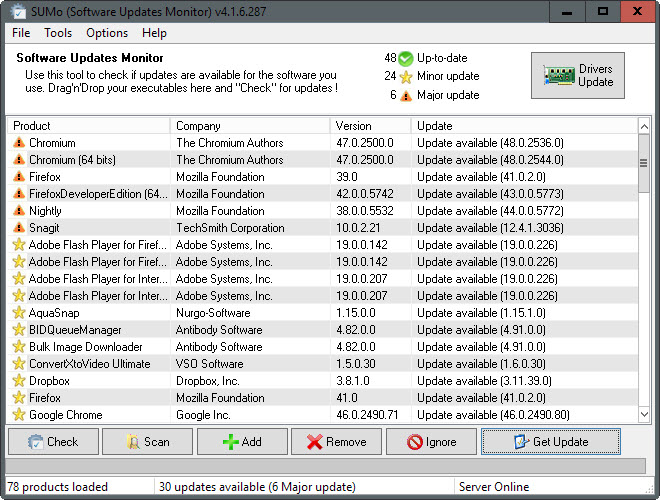The height and width of the screenshot is (500, 660).
Task: Click the scrollbar down arrow of the list
Action: click(644, 415)
